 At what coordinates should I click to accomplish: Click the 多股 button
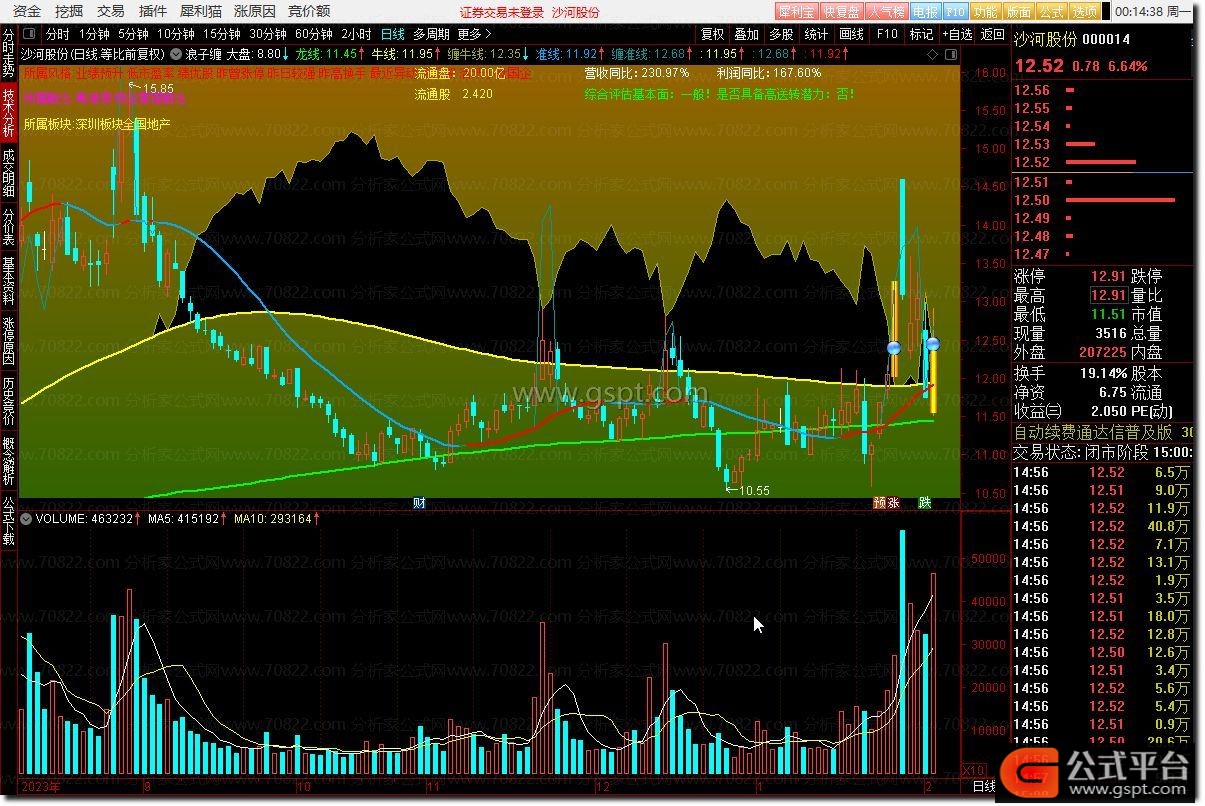coord(782,34)
